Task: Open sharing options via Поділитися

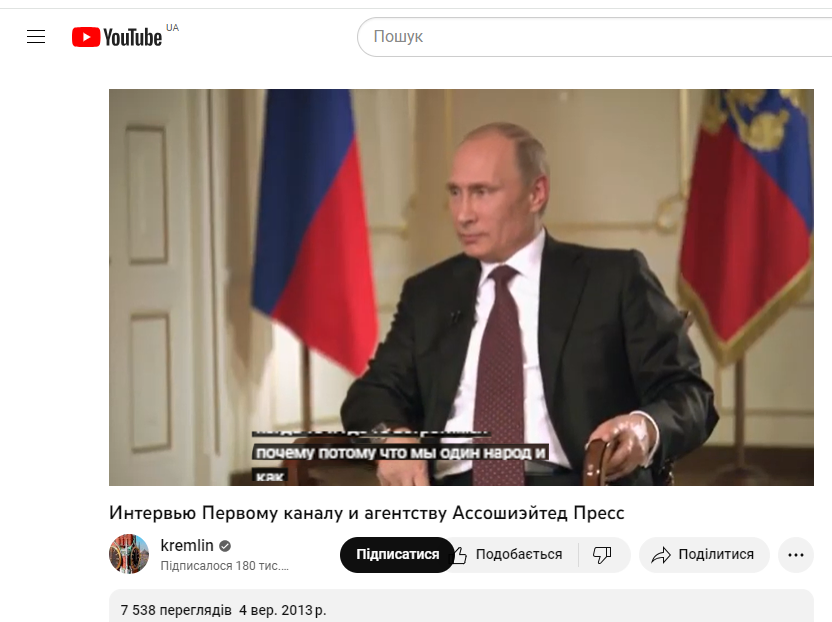Action: coord(716,555)
